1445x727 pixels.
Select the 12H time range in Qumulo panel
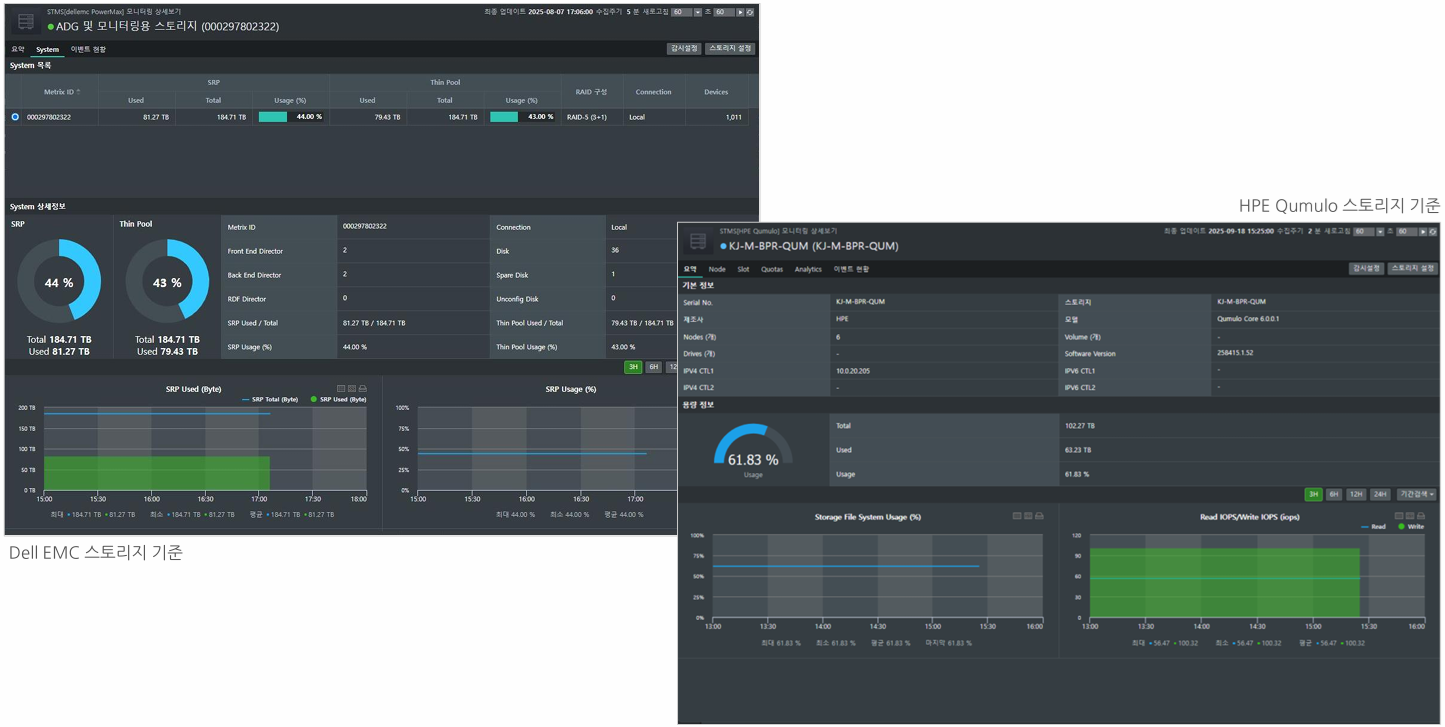tap(1355, 494)
